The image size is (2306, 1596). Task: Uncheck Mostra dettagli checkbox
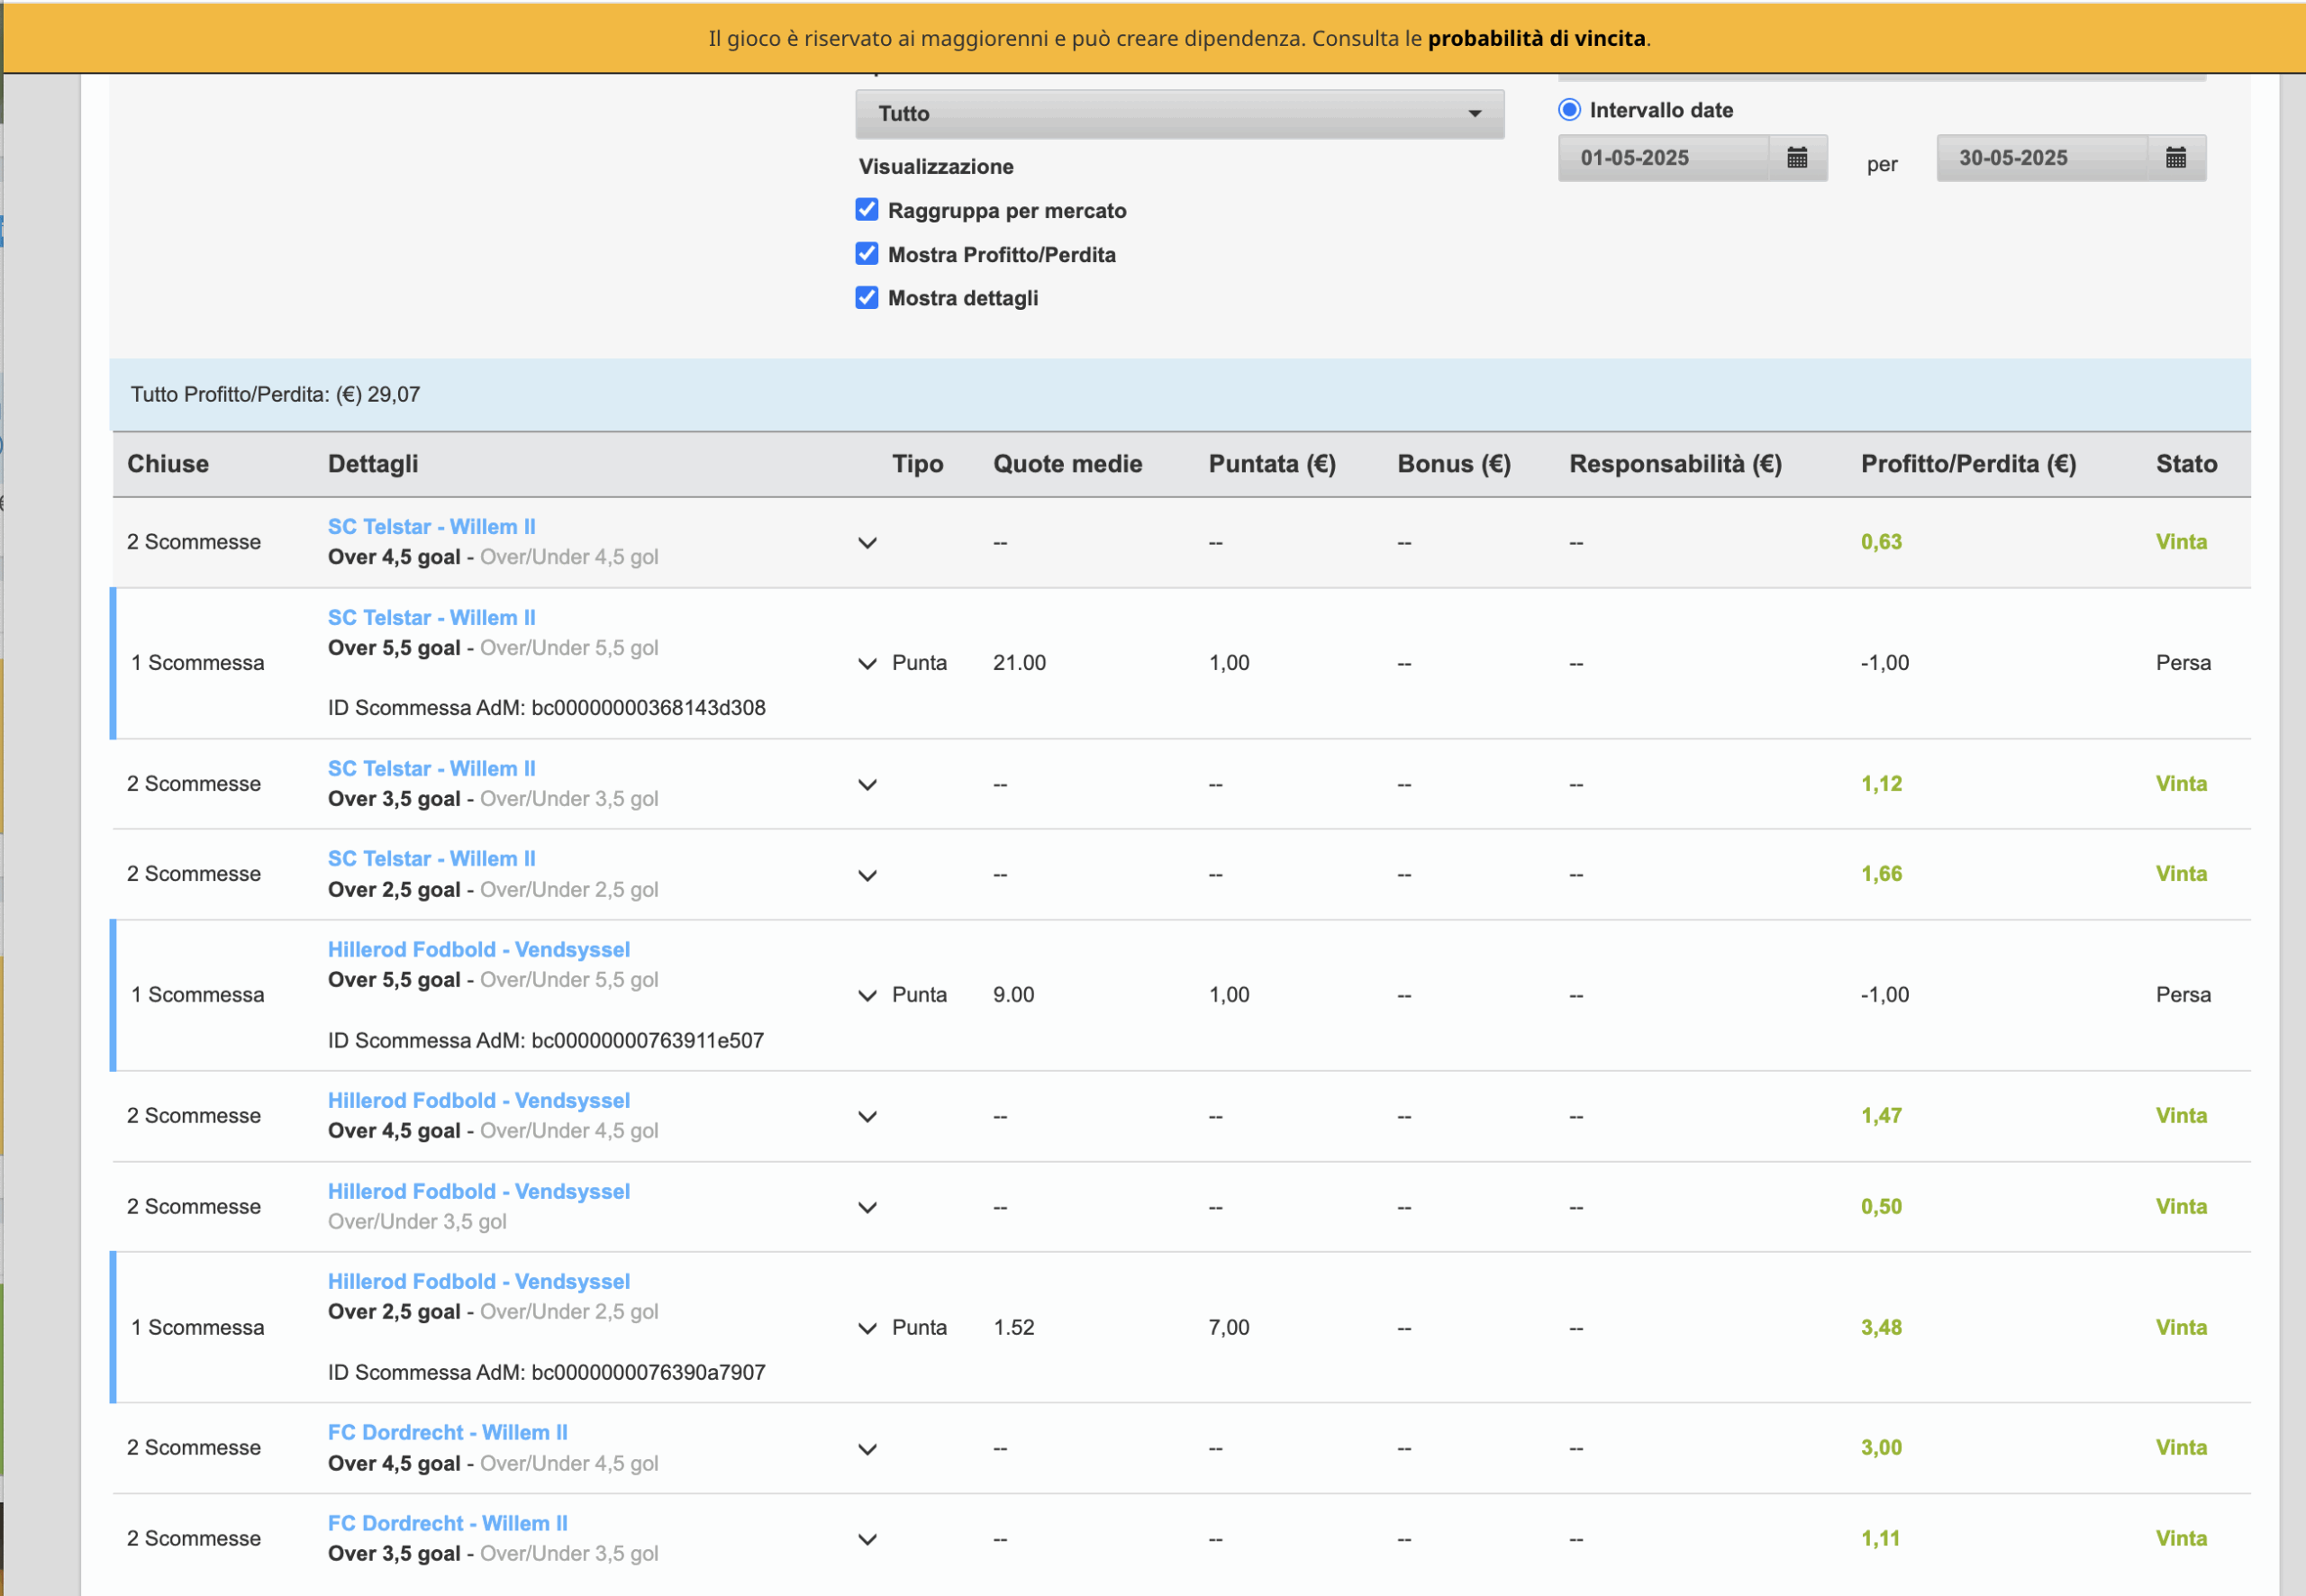point(867,298)
